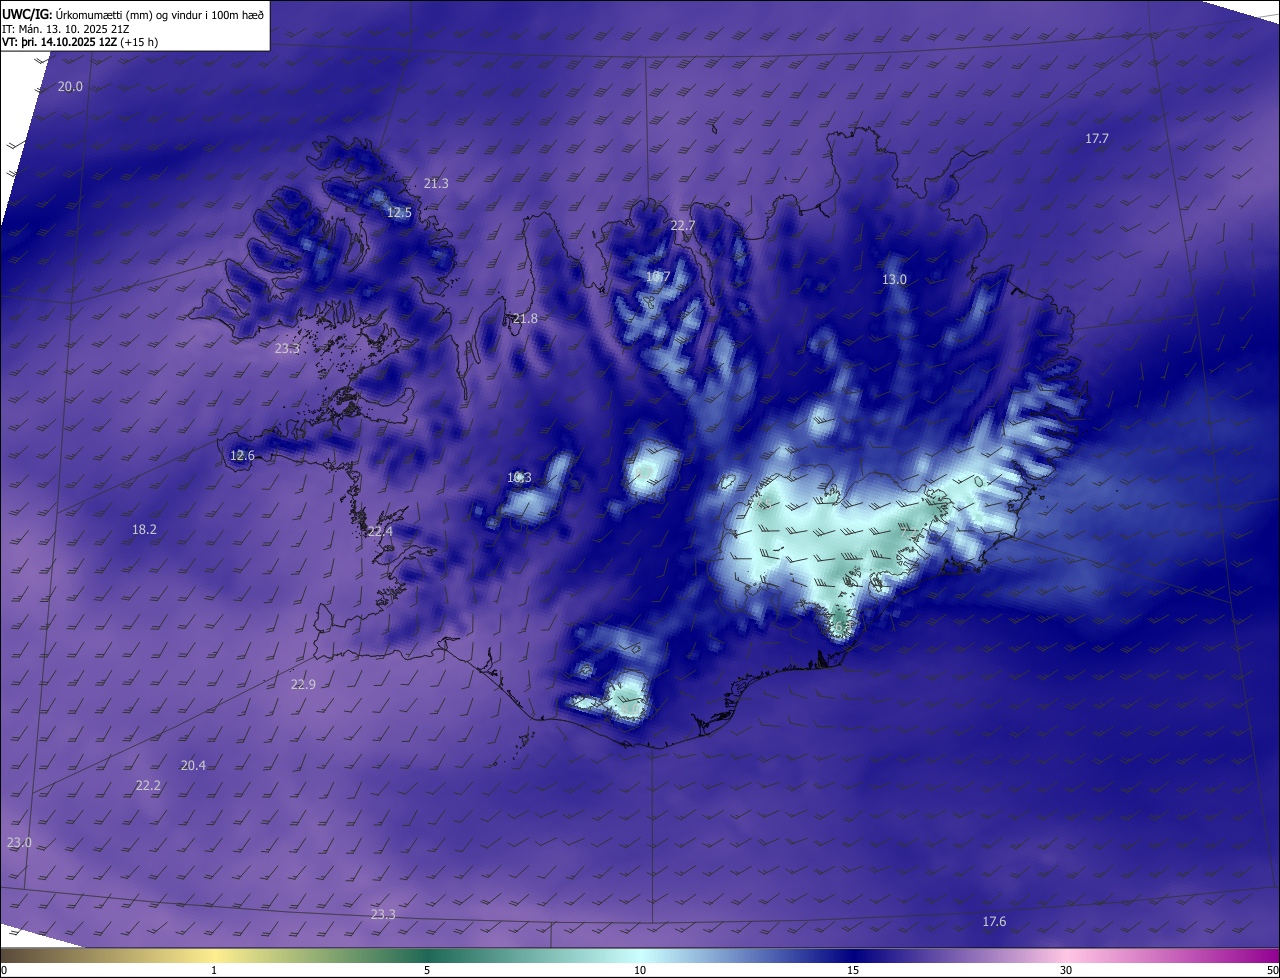Pick the dark green band above tick 5
Viewport: 1280px width, 978px height.
(x=427, y=956)
